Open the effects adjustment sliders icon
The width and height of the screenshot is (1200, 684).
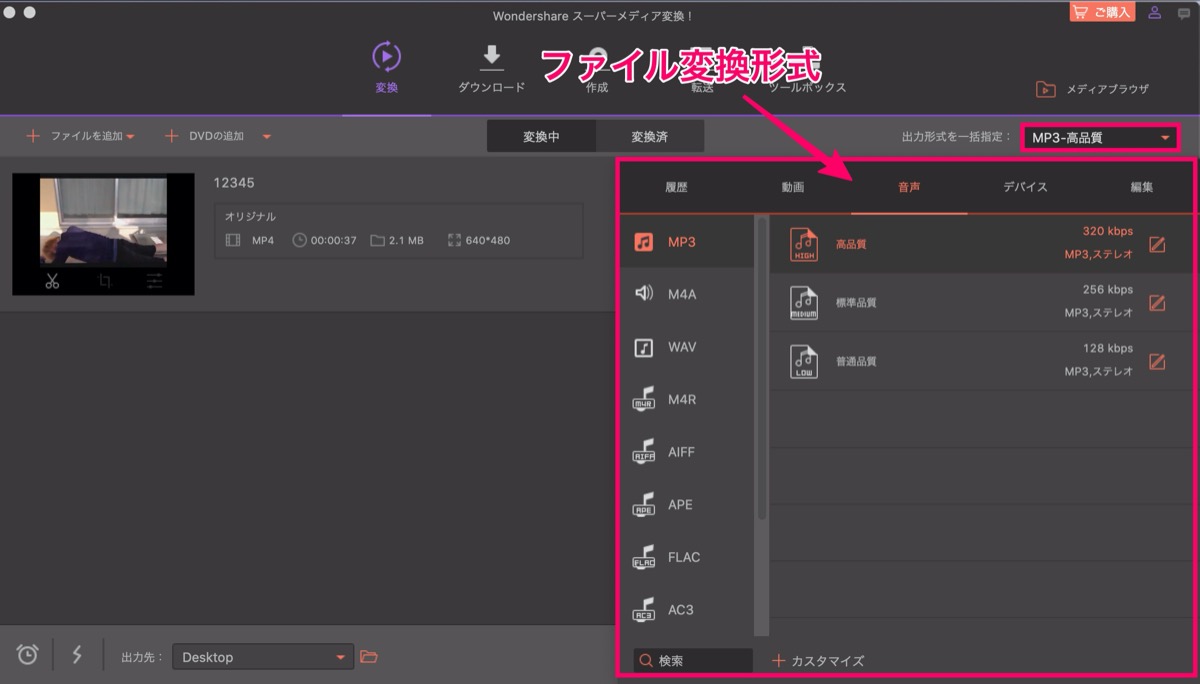tap(154, 281)
